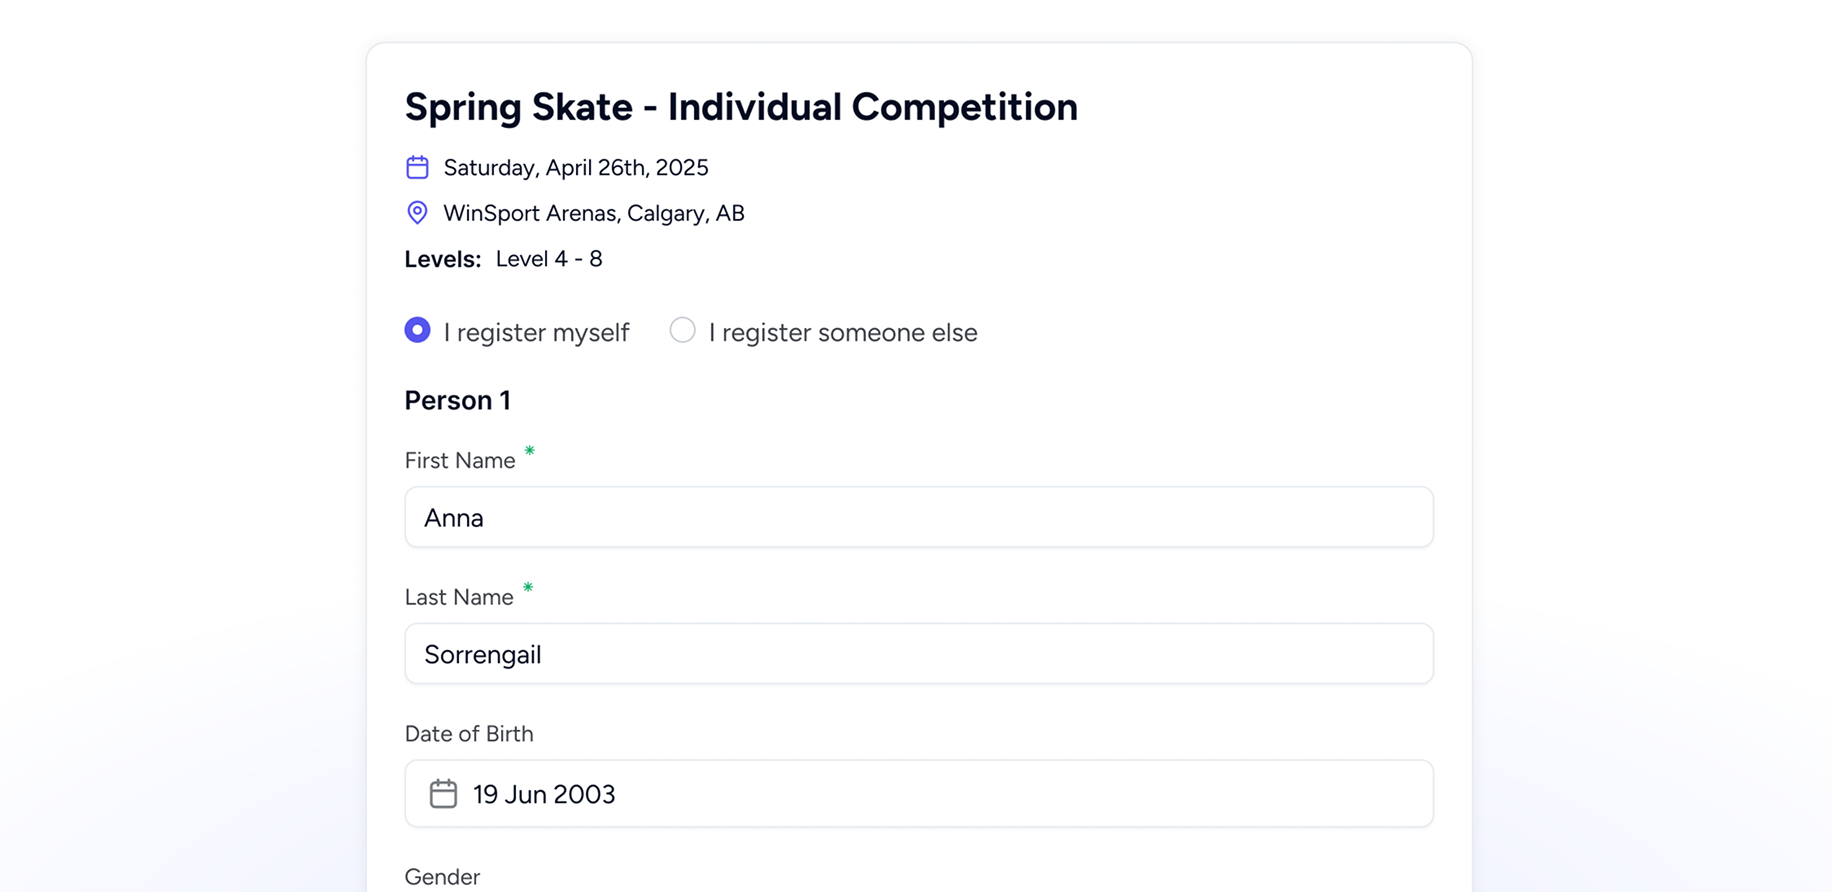Click the calendar icon beside event date
The width and height of the screenshot is (1832, 892).
pos(417,167)
